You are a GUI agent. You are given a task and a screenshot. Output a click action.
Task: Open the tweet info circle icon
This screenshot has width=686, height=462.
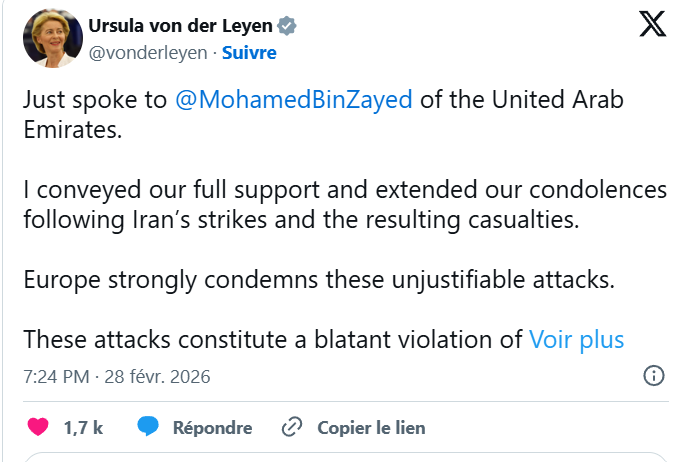click(x=652, y=376)
